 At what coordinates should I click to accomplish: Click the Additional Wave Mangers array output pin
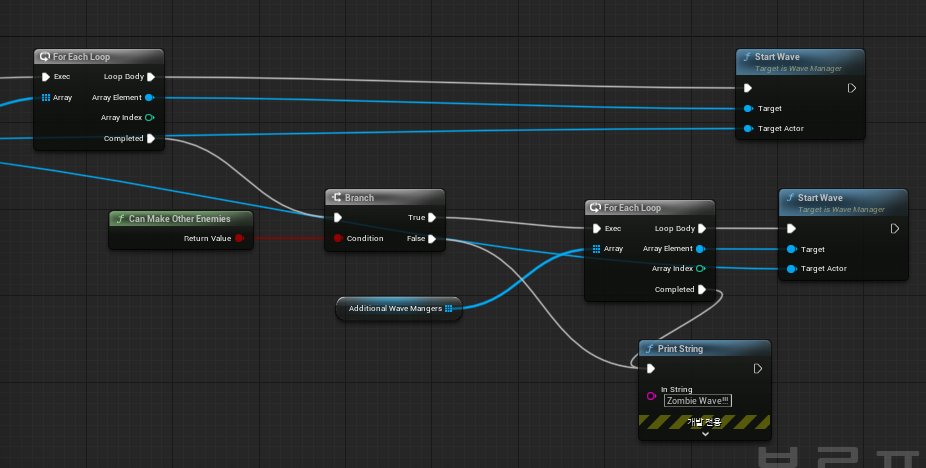point(449,308)
